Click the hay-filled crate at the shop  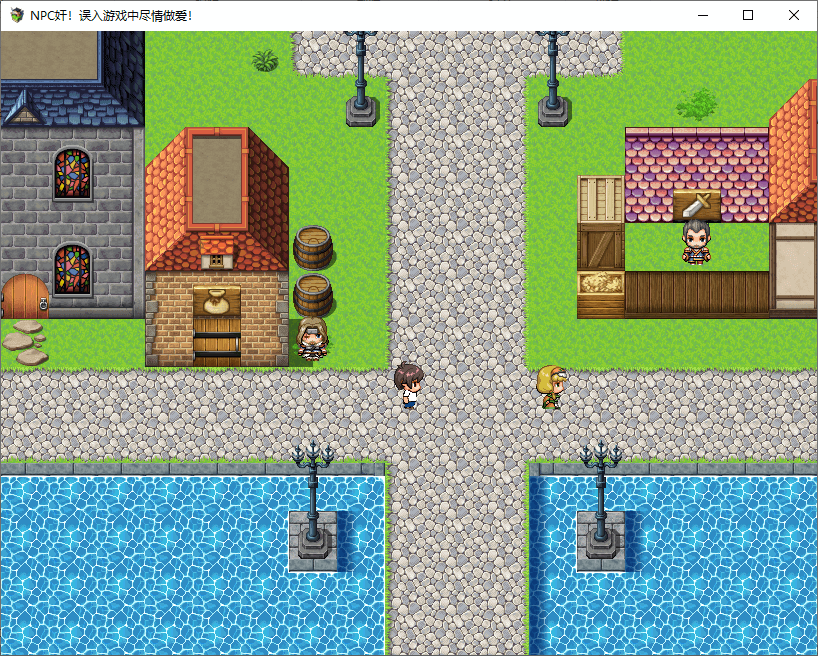601,284
